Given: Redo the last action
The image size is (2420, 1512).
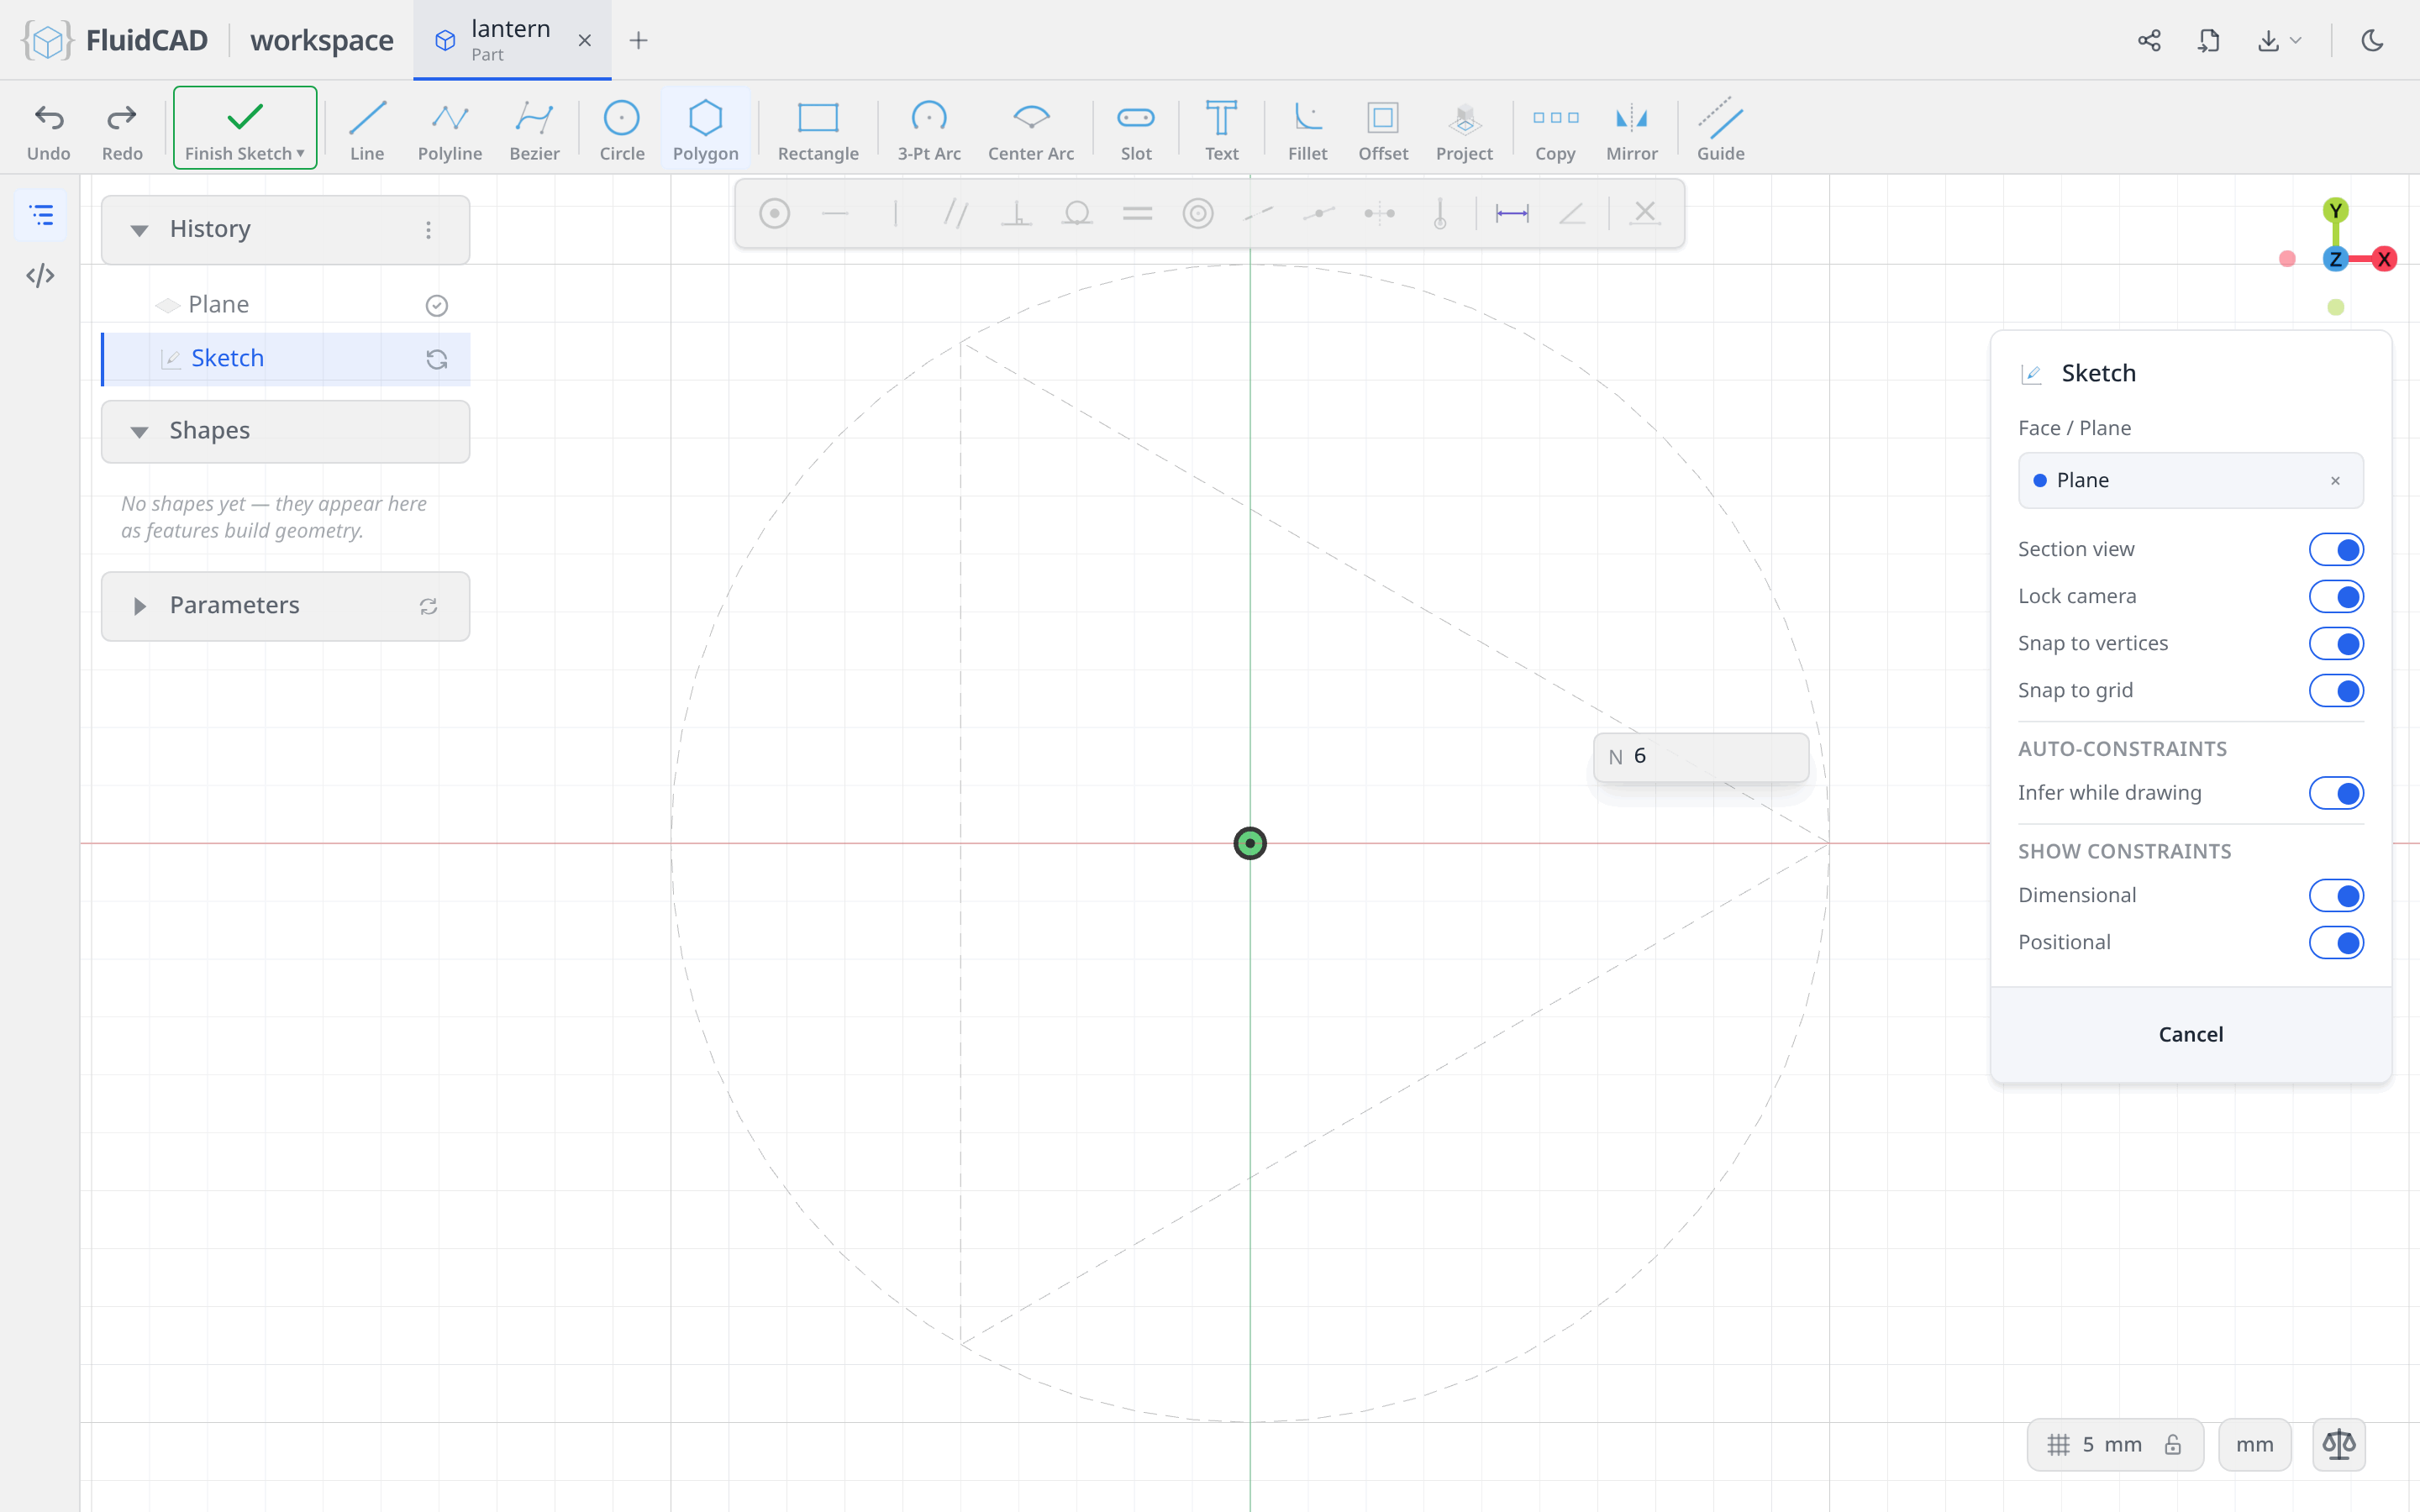Looking at the screenshot, I should [x=122, y=130].
